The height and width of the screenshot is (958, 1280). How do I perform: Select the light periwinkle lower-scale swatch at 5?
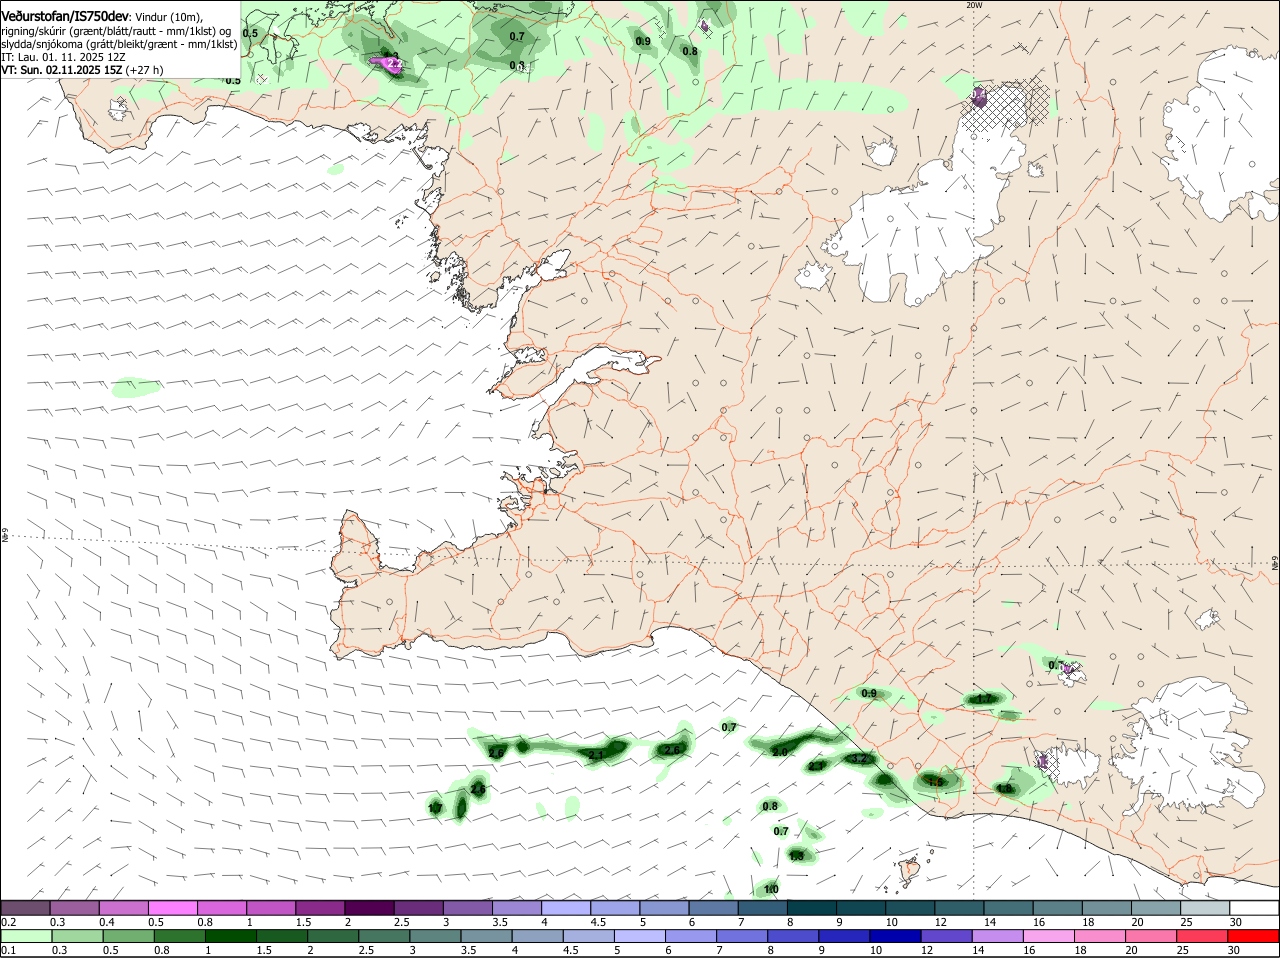pos(641,936)
